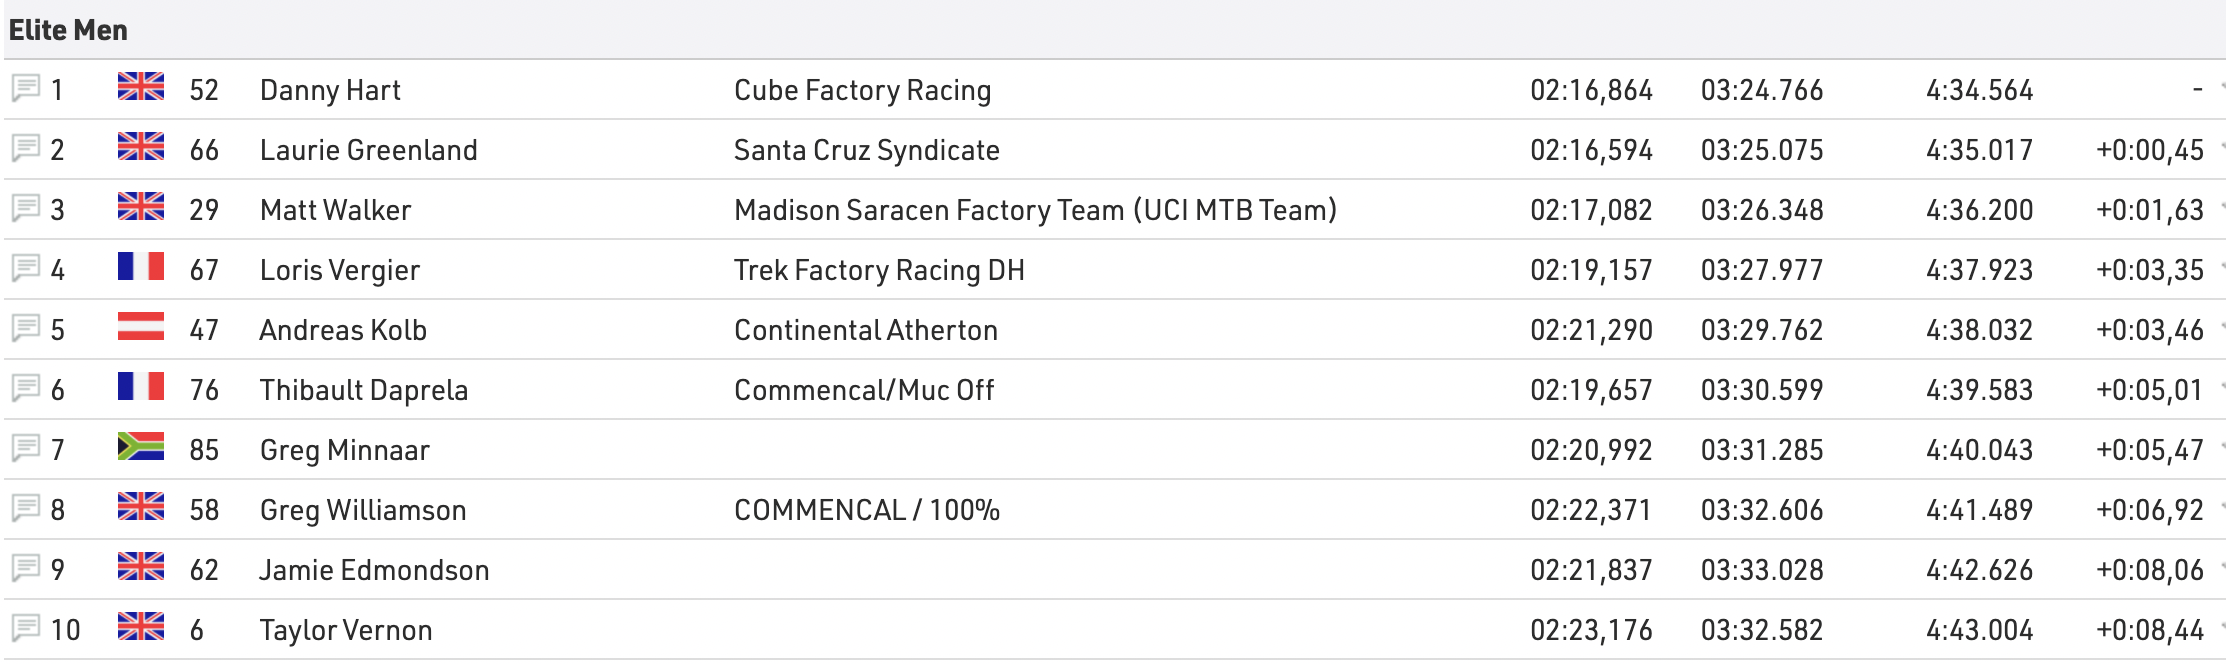
Task: Expand Danny Hart's row using the right-edge arrow
Action: (x=2221, y=89)
